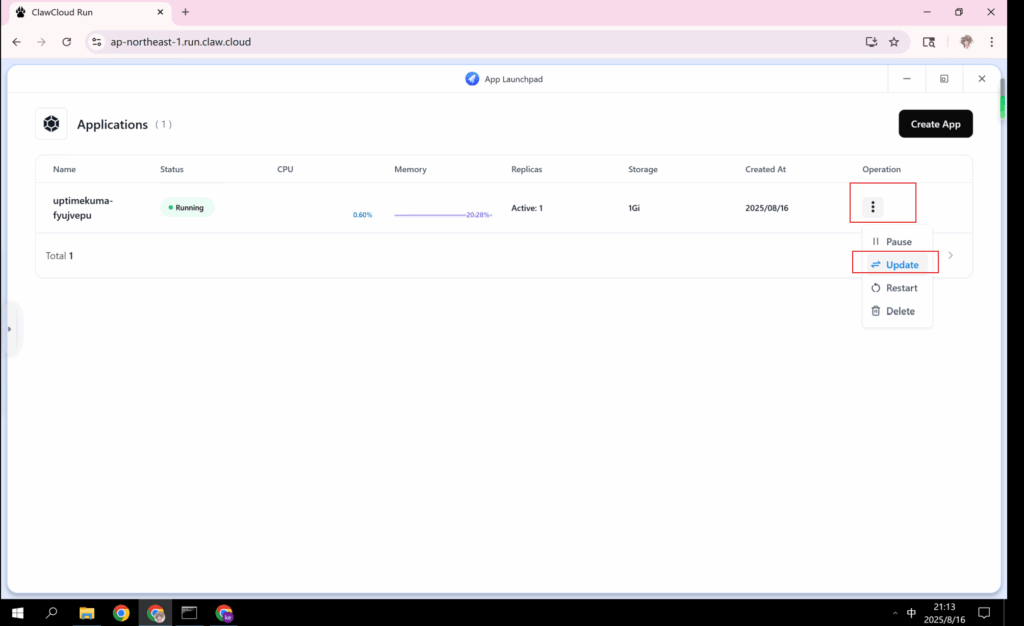Expand the left side panel handle
The width and height of the screenshot is (1024, 626).
(9, 328)
